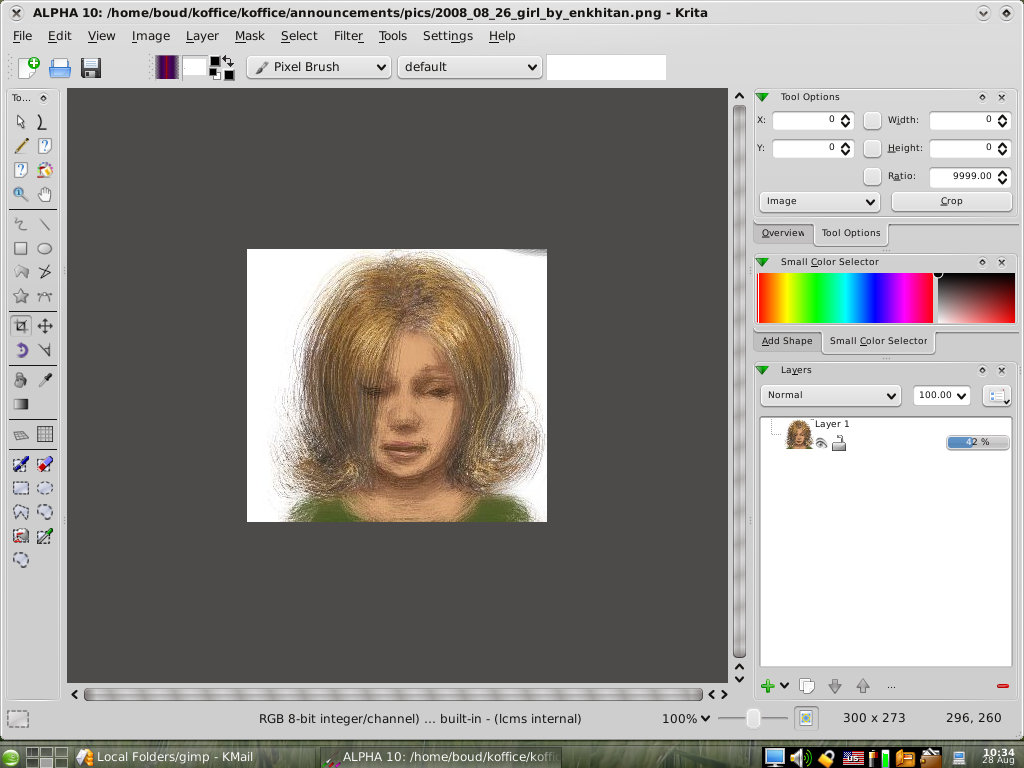Open the Filter menu

(348, 36)
